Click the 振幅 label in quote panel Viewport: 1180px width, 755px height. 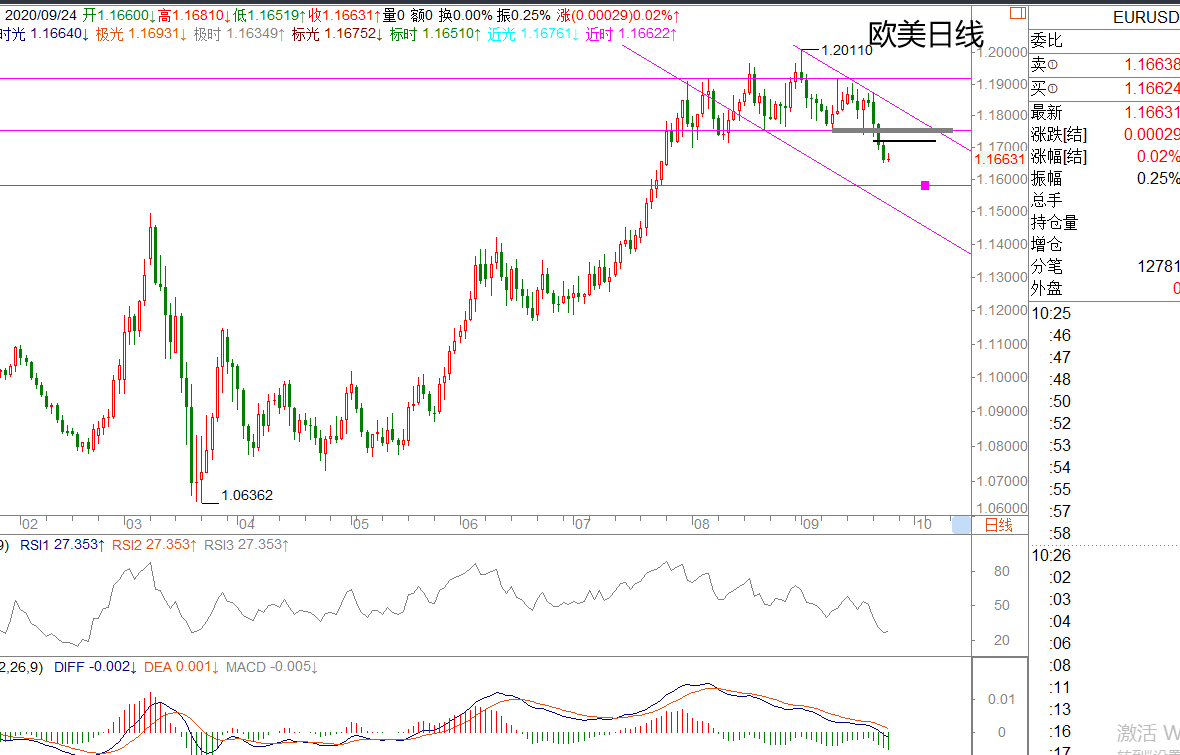pyautogui.click(x=1046, y=178)
